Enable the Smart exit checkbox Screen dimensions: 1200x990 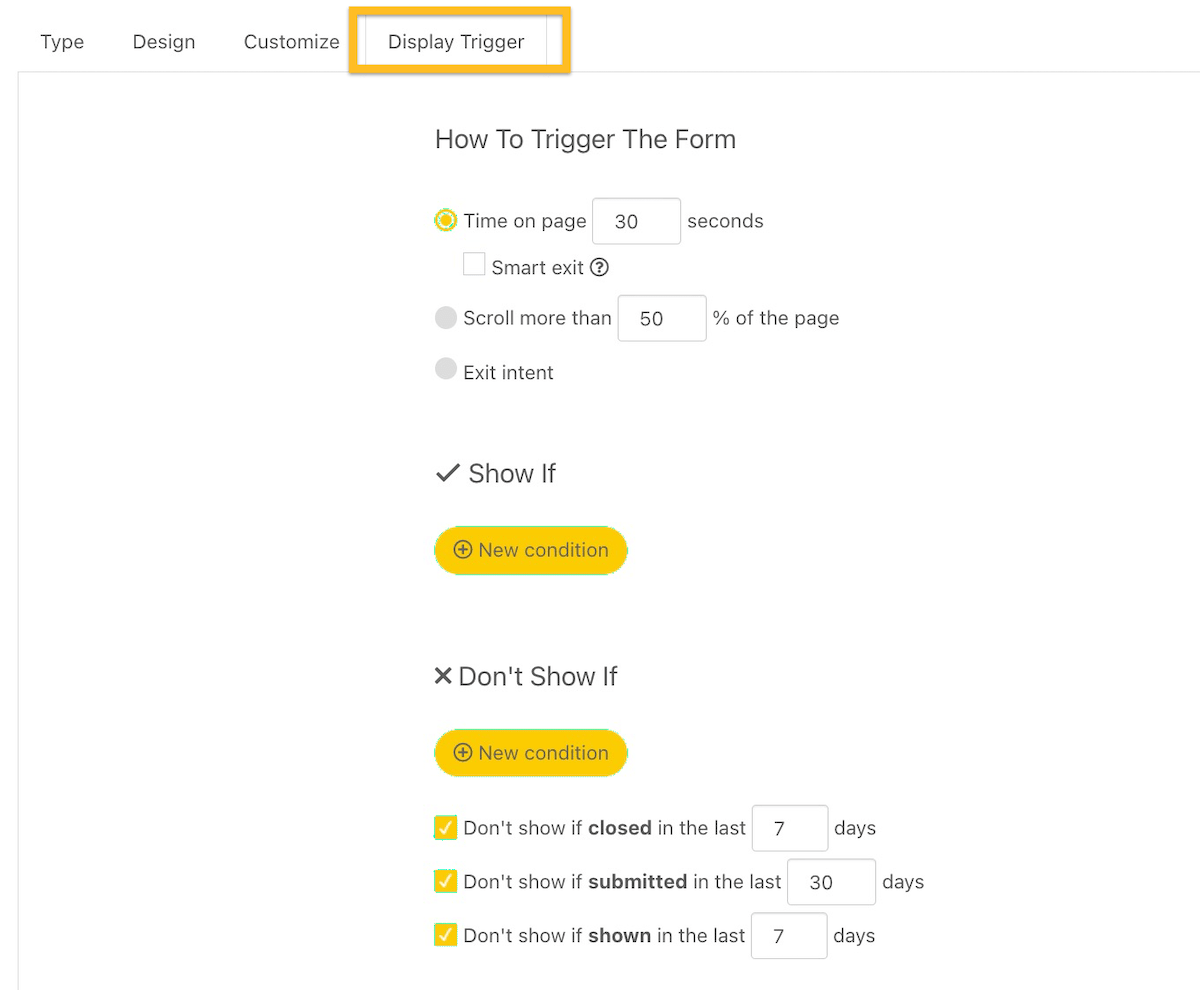474,263
